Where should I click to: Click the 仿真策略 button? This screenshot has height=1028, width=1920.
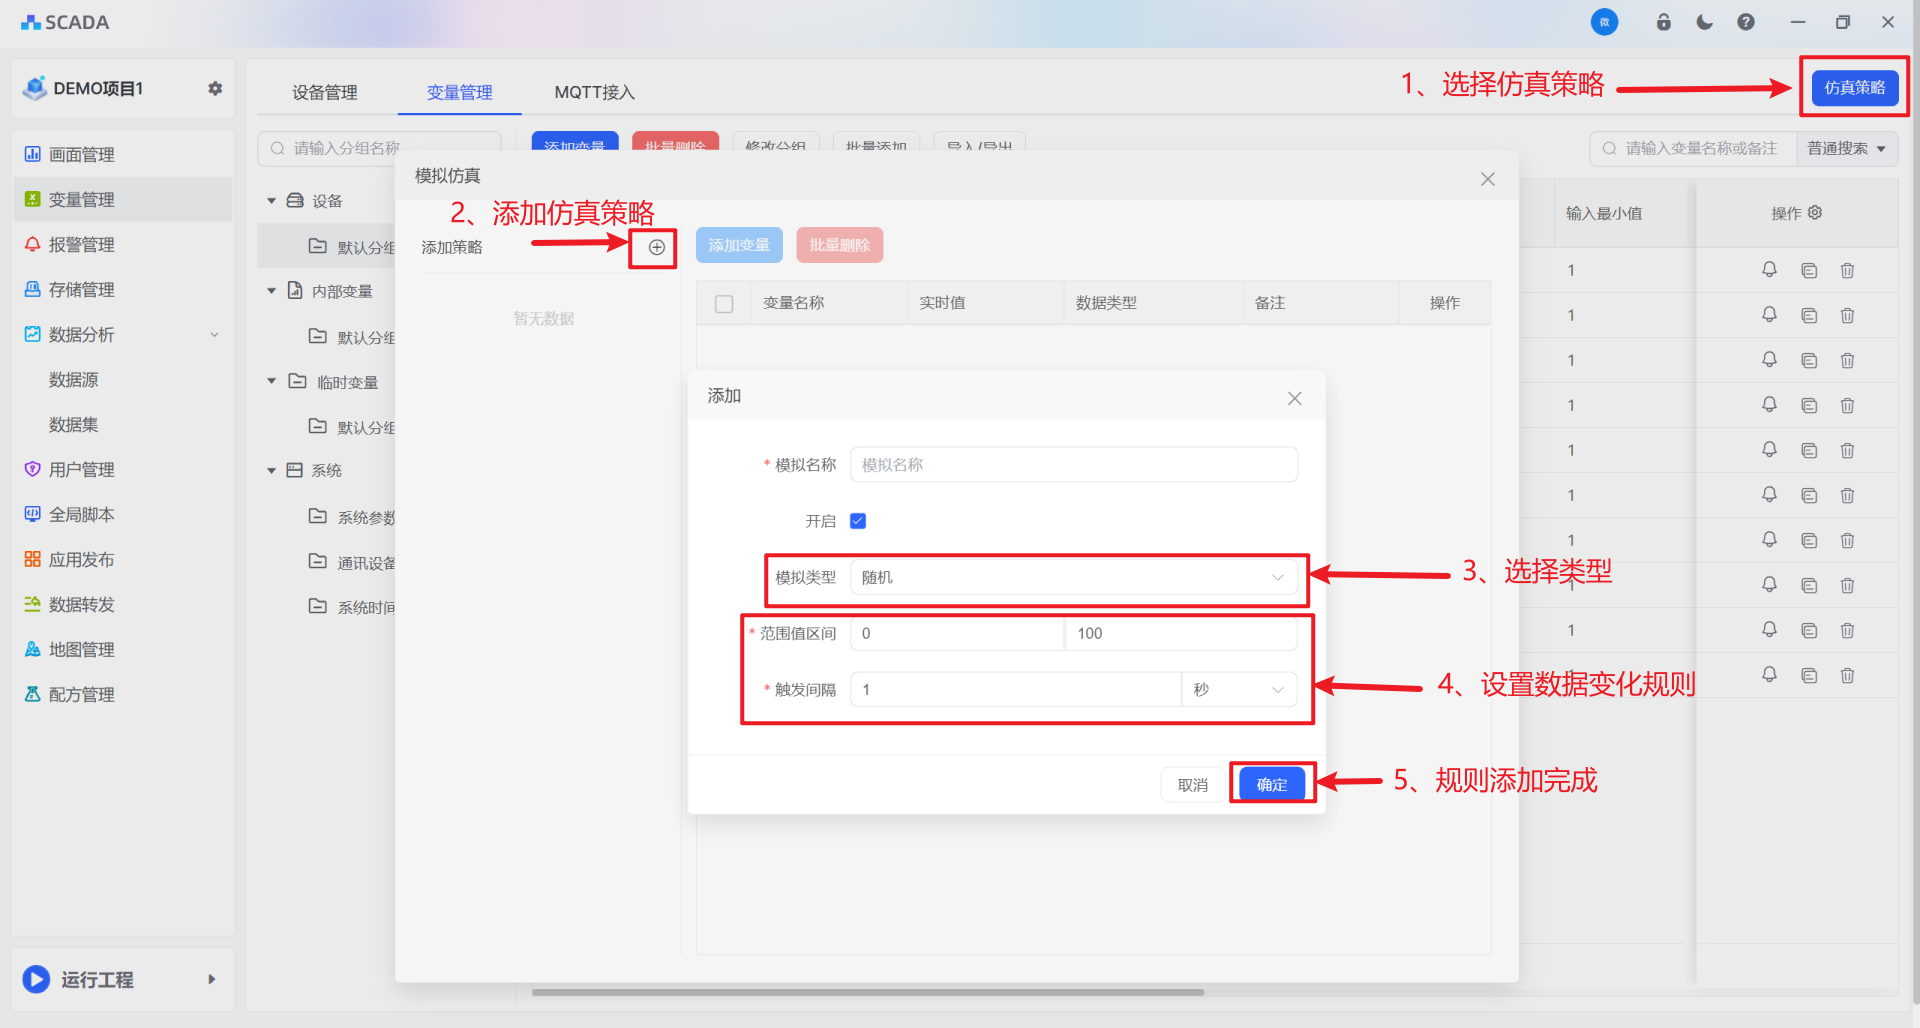1854,88
